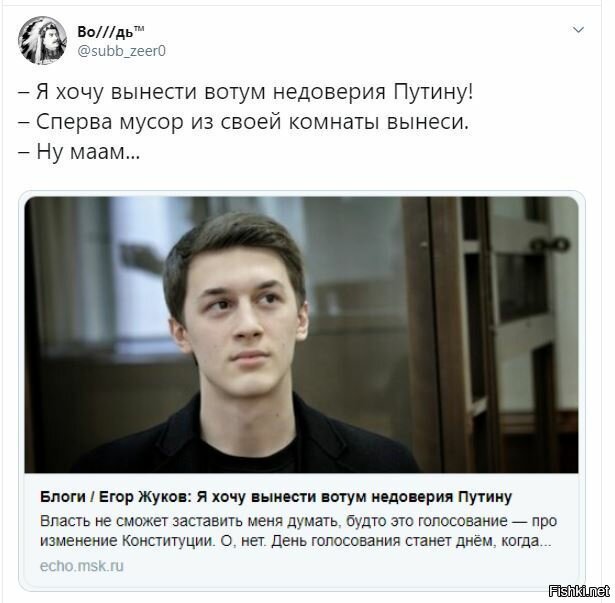Click the 'Ну маам…' tweet line
615x603 pixels.
tap(79, 151)
